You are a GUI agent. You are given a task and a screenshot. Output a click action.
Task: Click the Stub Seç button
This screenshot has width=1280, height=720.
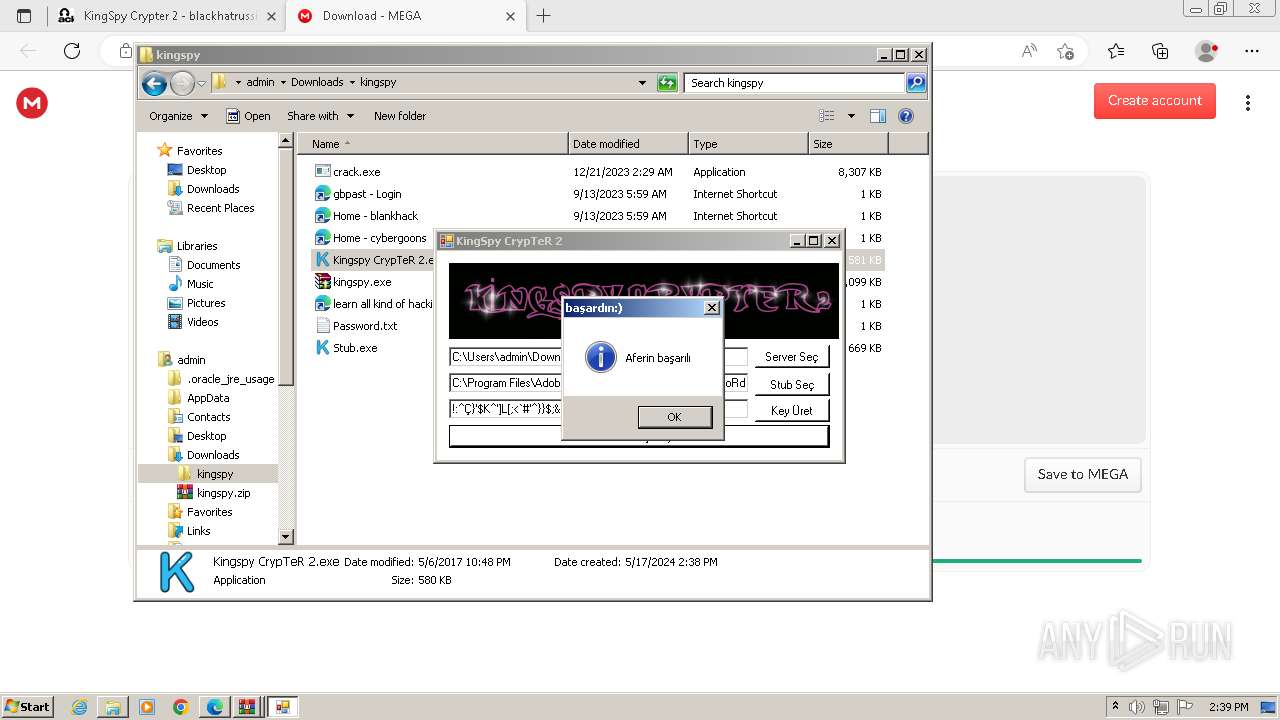pyautogui.click(x=791, y=385)
